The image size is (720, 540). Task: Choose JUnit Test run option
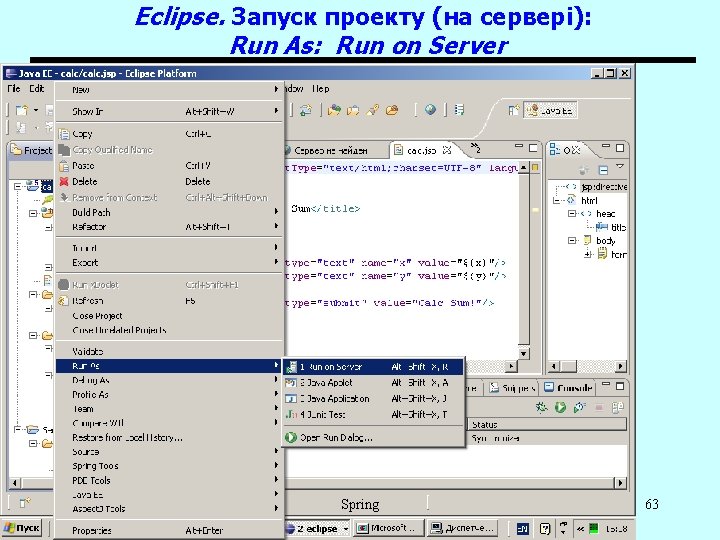(373, 414)
